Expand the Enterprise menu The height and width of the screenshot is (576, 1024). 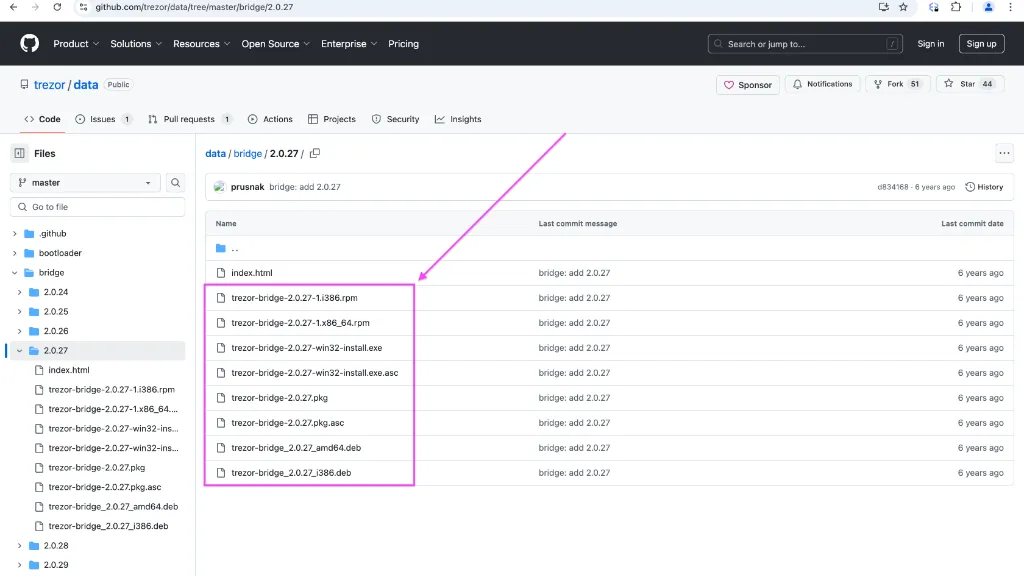349,44
